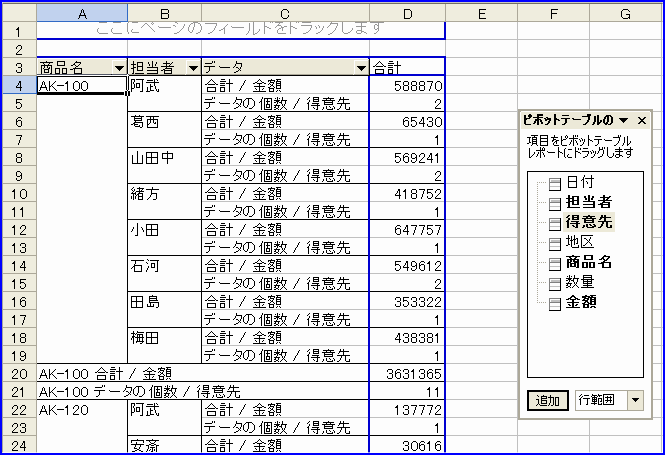Select column D header
665x455 pixels.
407,14
